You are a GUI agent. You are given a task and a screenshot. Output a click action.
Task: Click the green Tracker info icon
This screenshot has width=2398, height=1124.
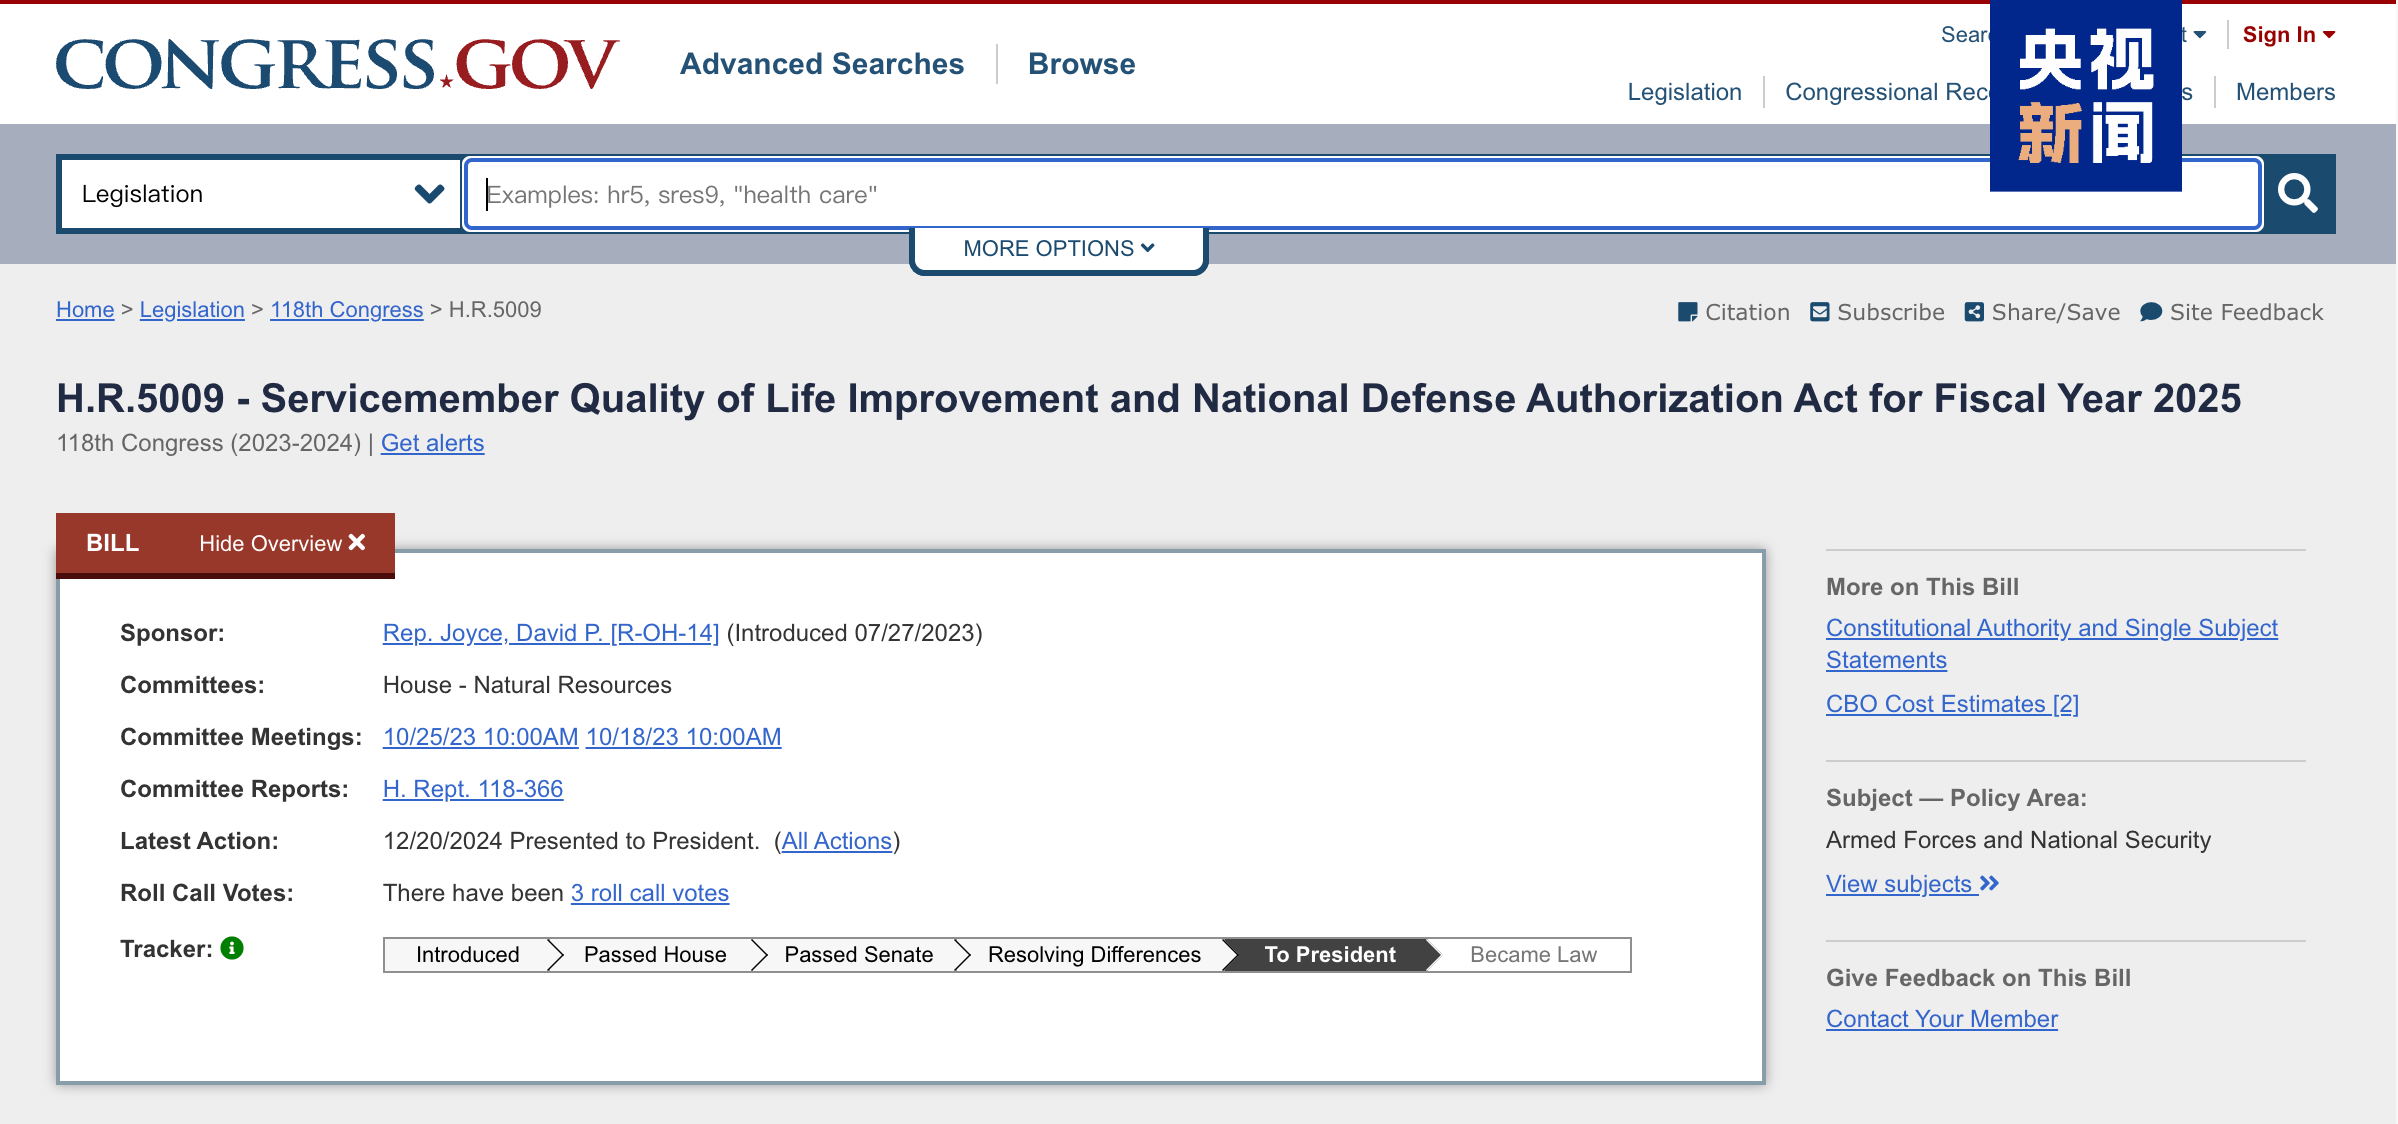tap(232, 948)
